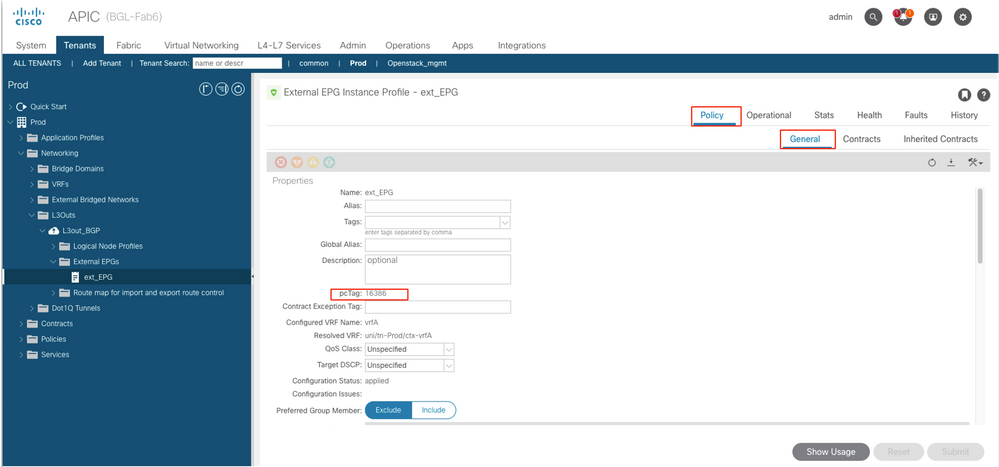
Task: Open the common tenant link
Action: 314,63
